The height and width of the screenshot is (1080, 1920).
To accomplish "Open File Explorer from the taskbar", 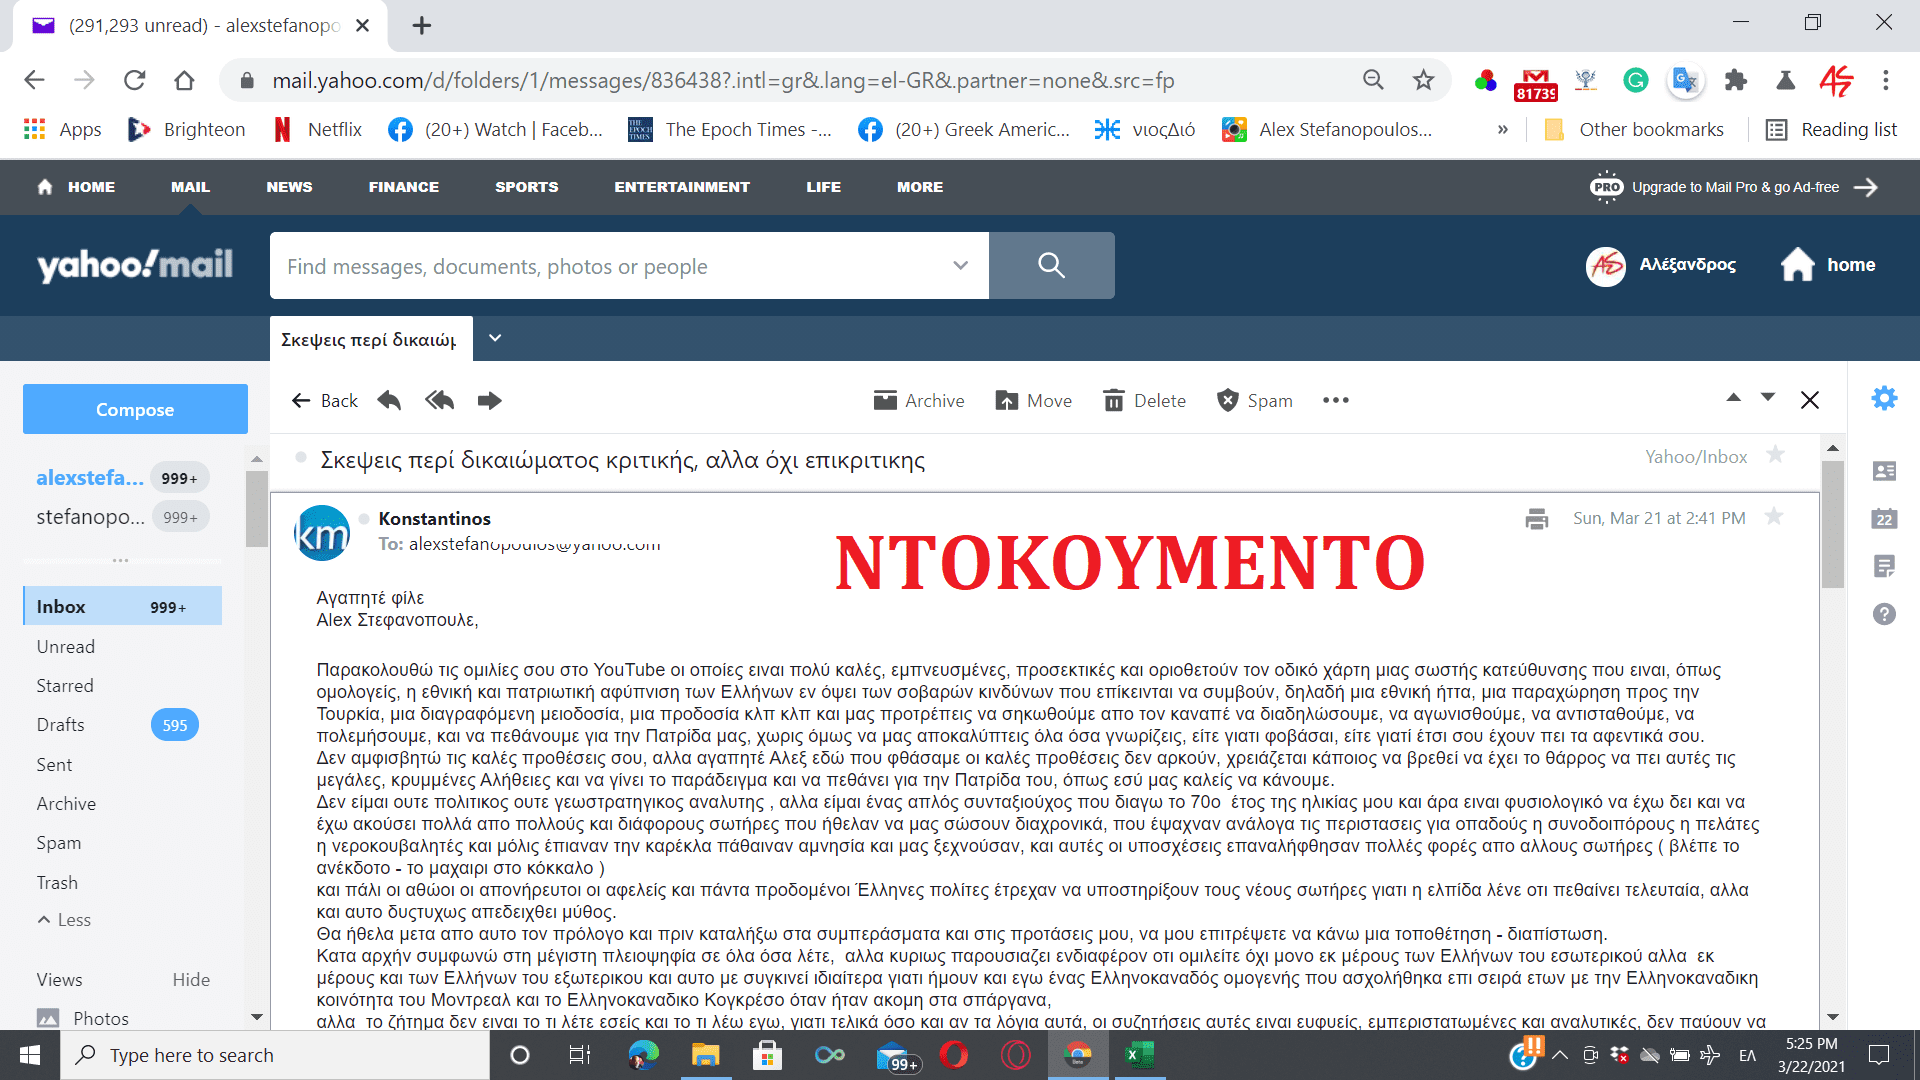I will tap(705, 1055).
